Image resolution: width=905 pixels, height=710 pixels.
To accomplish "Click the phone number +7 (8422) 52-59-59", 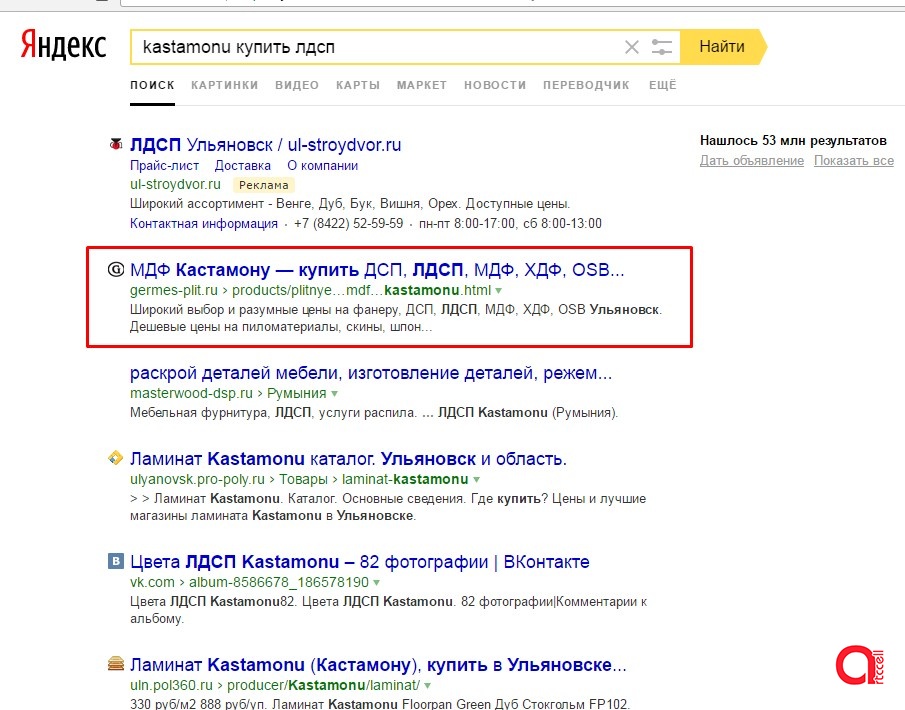I will pyautogui.click(x=349, y=223).
